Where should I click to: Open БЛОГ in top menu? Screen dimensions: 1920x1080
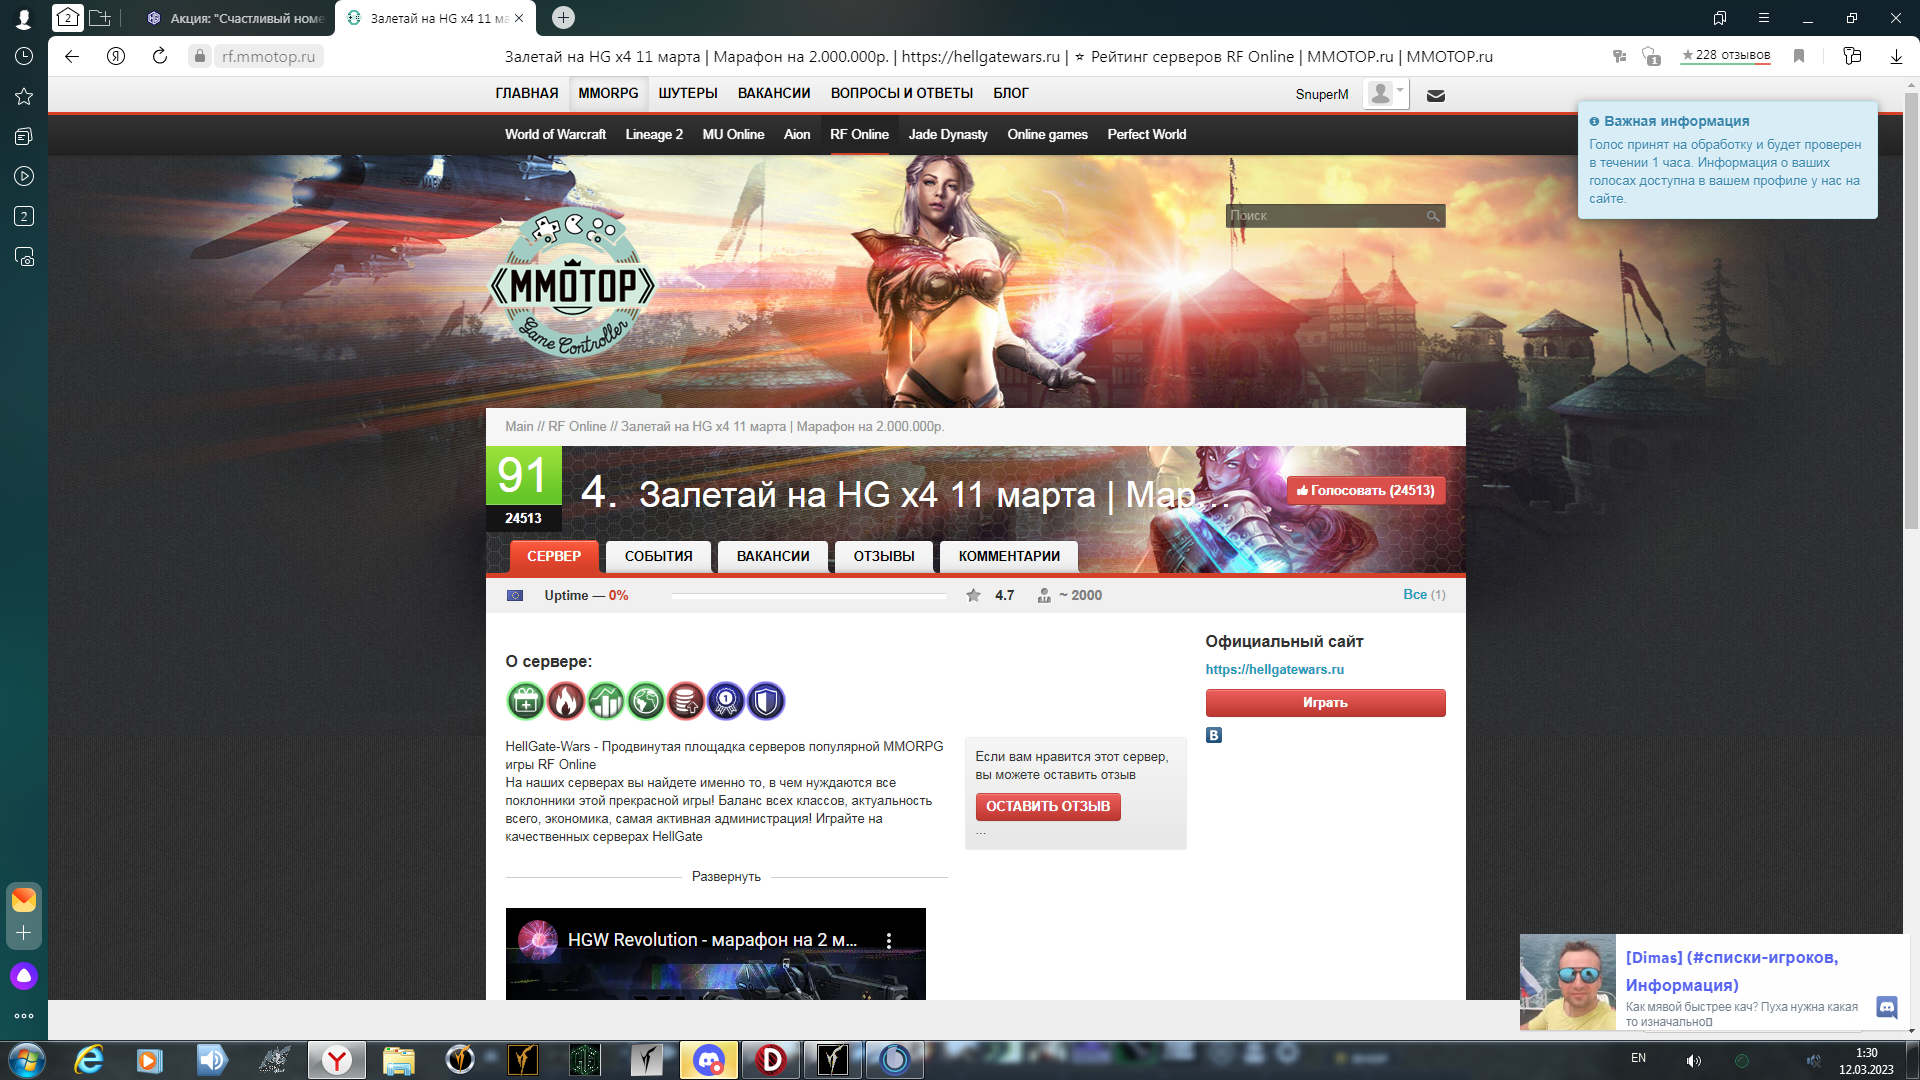pos(1011,93)
